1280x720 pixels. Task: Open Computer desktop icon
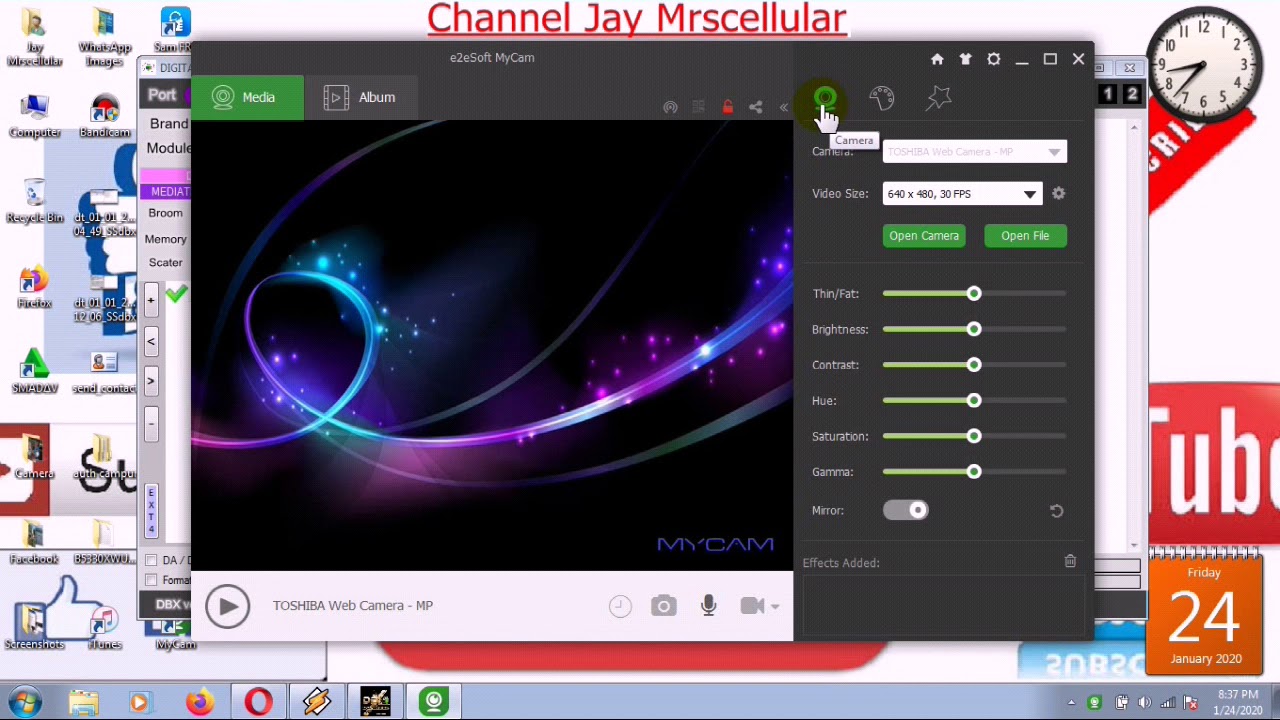pos(34,116)
